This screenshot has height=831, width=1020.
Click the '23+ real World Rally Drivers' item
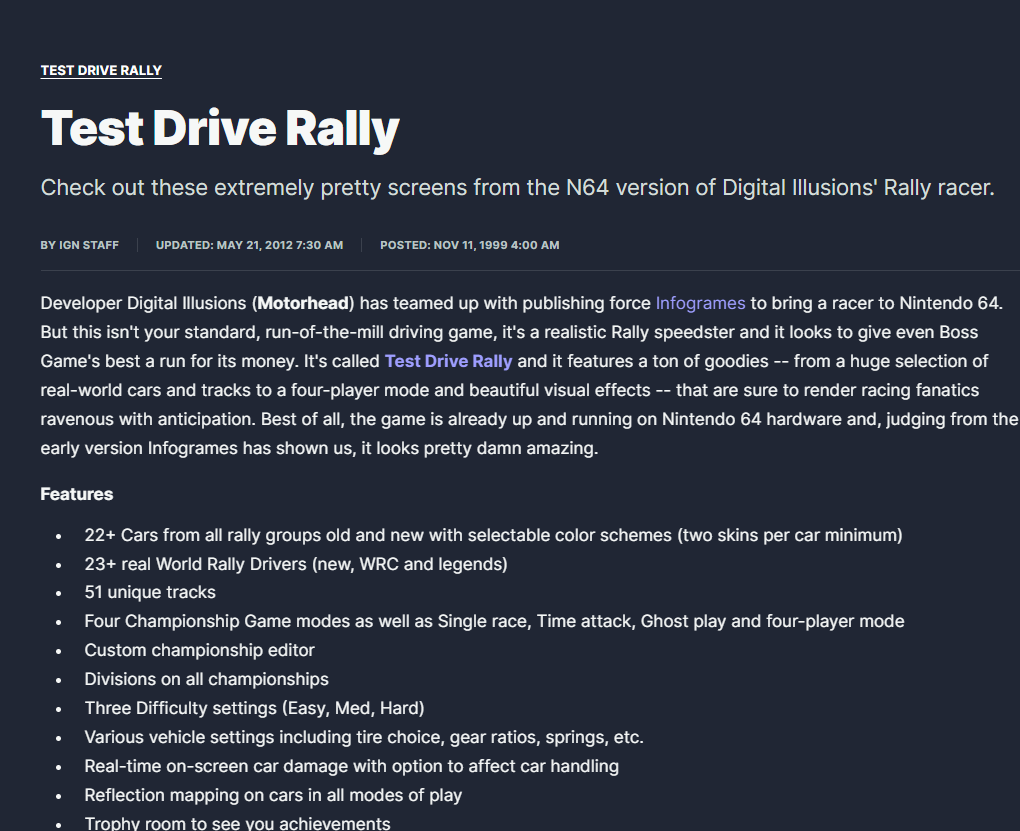click(x=296, y=564)
